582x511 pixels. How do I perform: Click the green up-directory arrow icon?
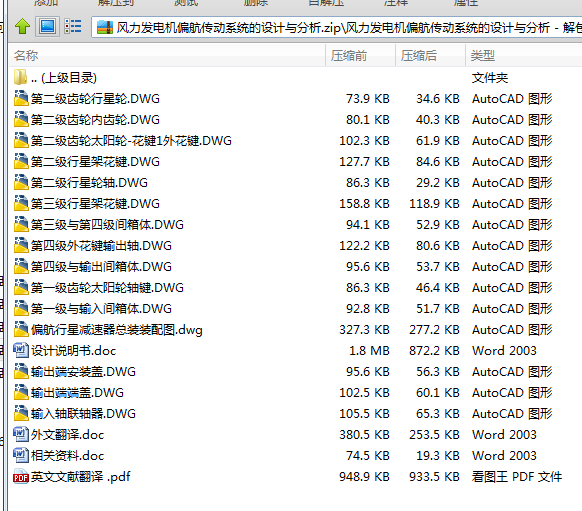click(22, 26)
